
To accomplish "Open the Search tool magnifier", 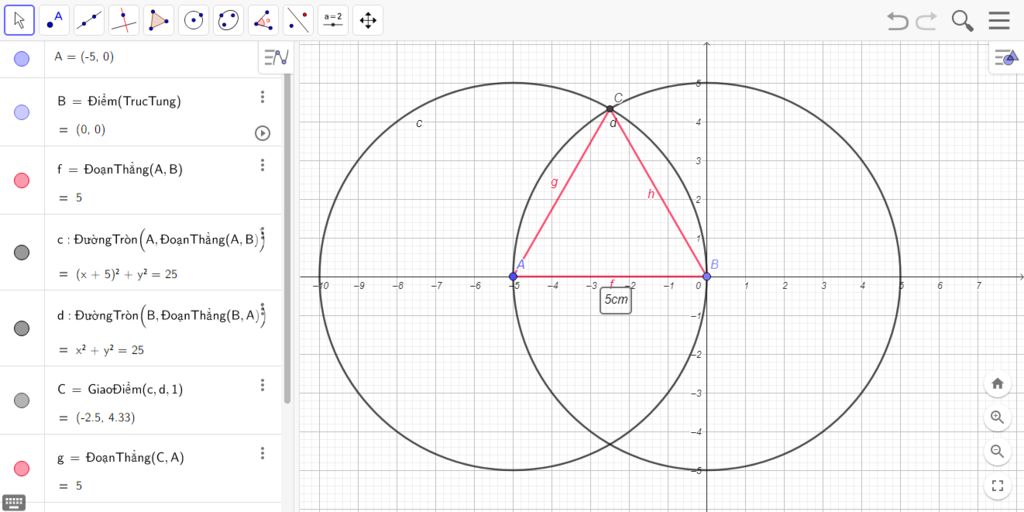I will (962, 21).
